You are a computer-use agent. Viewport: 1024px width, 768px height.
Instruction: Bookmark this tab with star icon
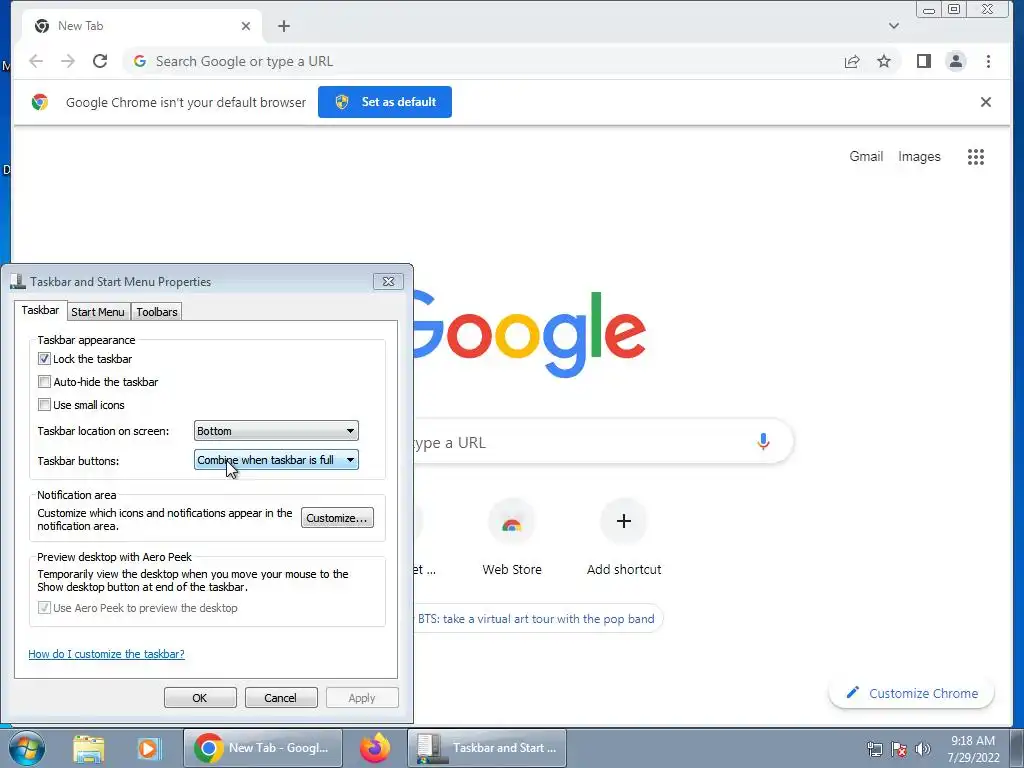[884, 61]
